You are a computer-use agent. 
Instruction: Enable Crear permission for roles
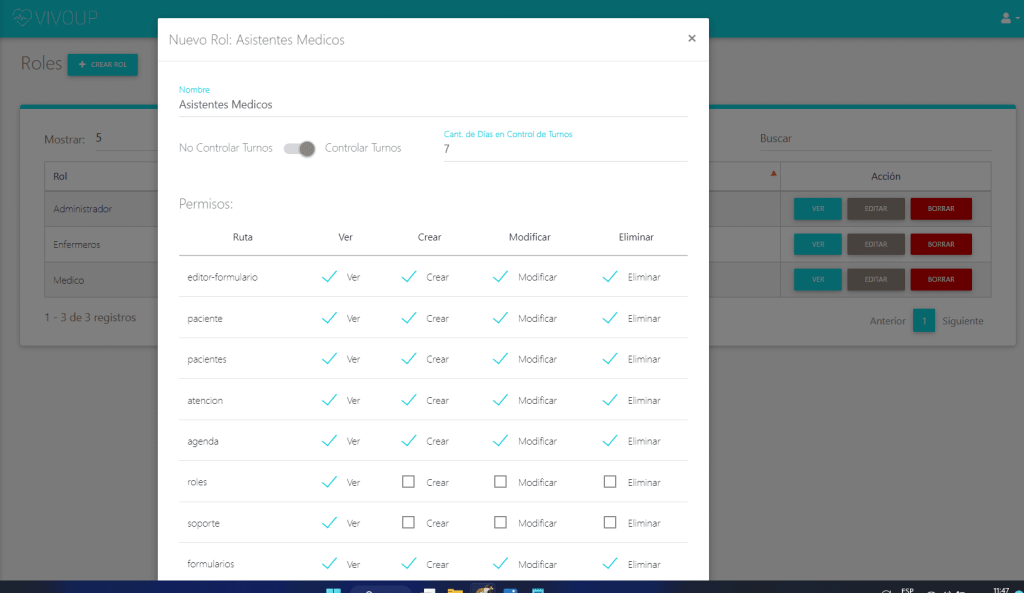pyautogui.click(x=408, y=481)
